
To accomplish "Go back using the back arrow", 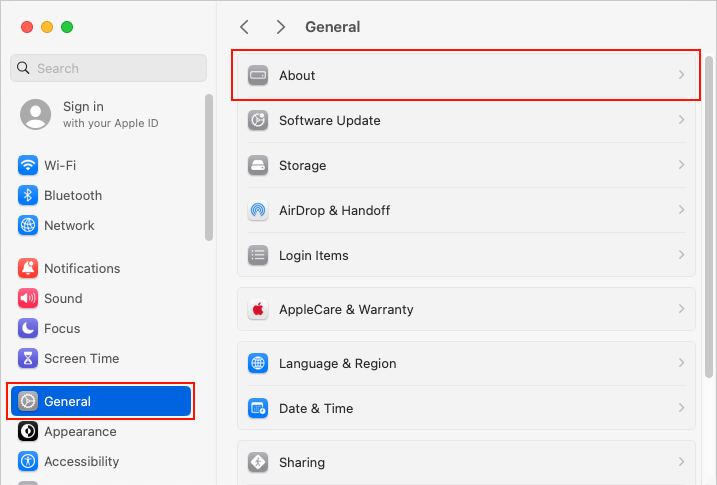I will click(x=244, y=27).
